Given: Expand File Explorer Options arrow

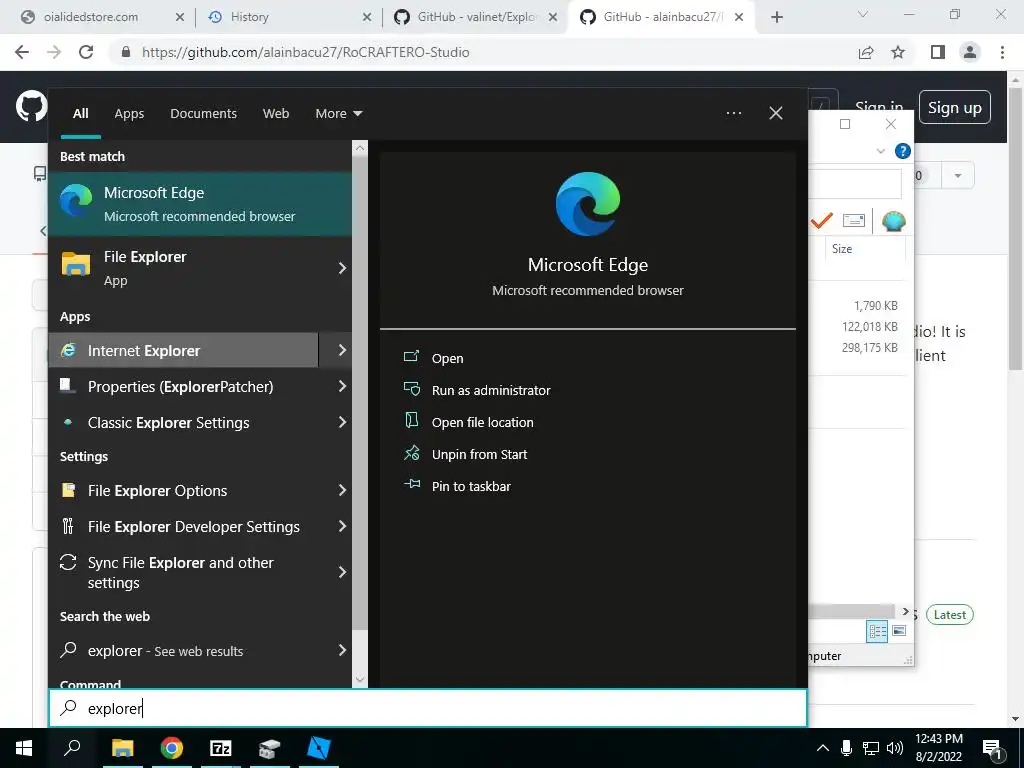Looking at the screenshot, I should click(342, 490).
